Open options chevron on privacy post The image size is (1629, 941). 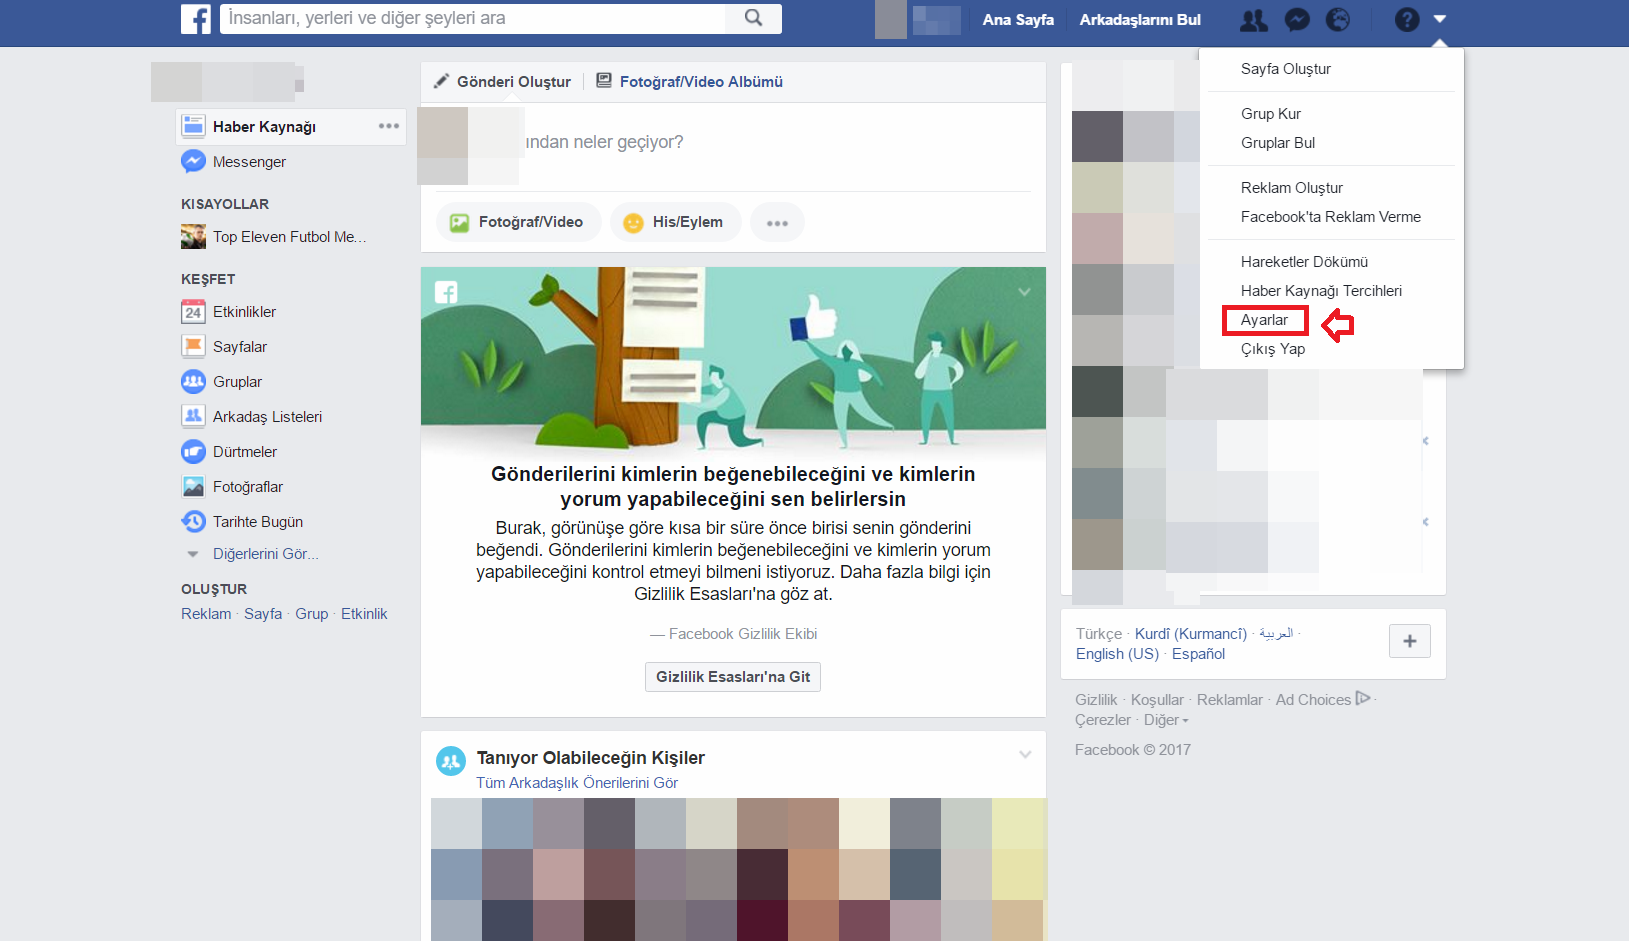[1024, 292]
